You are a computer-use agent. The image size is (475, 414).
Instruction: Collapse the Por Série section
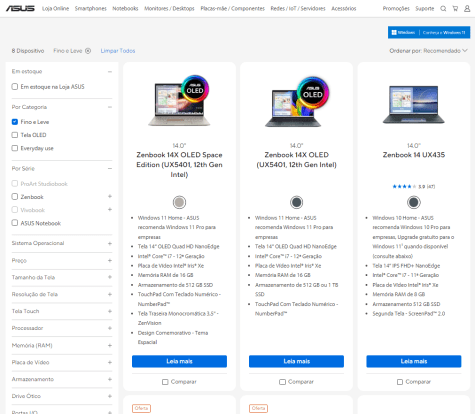tap(110, 168)
